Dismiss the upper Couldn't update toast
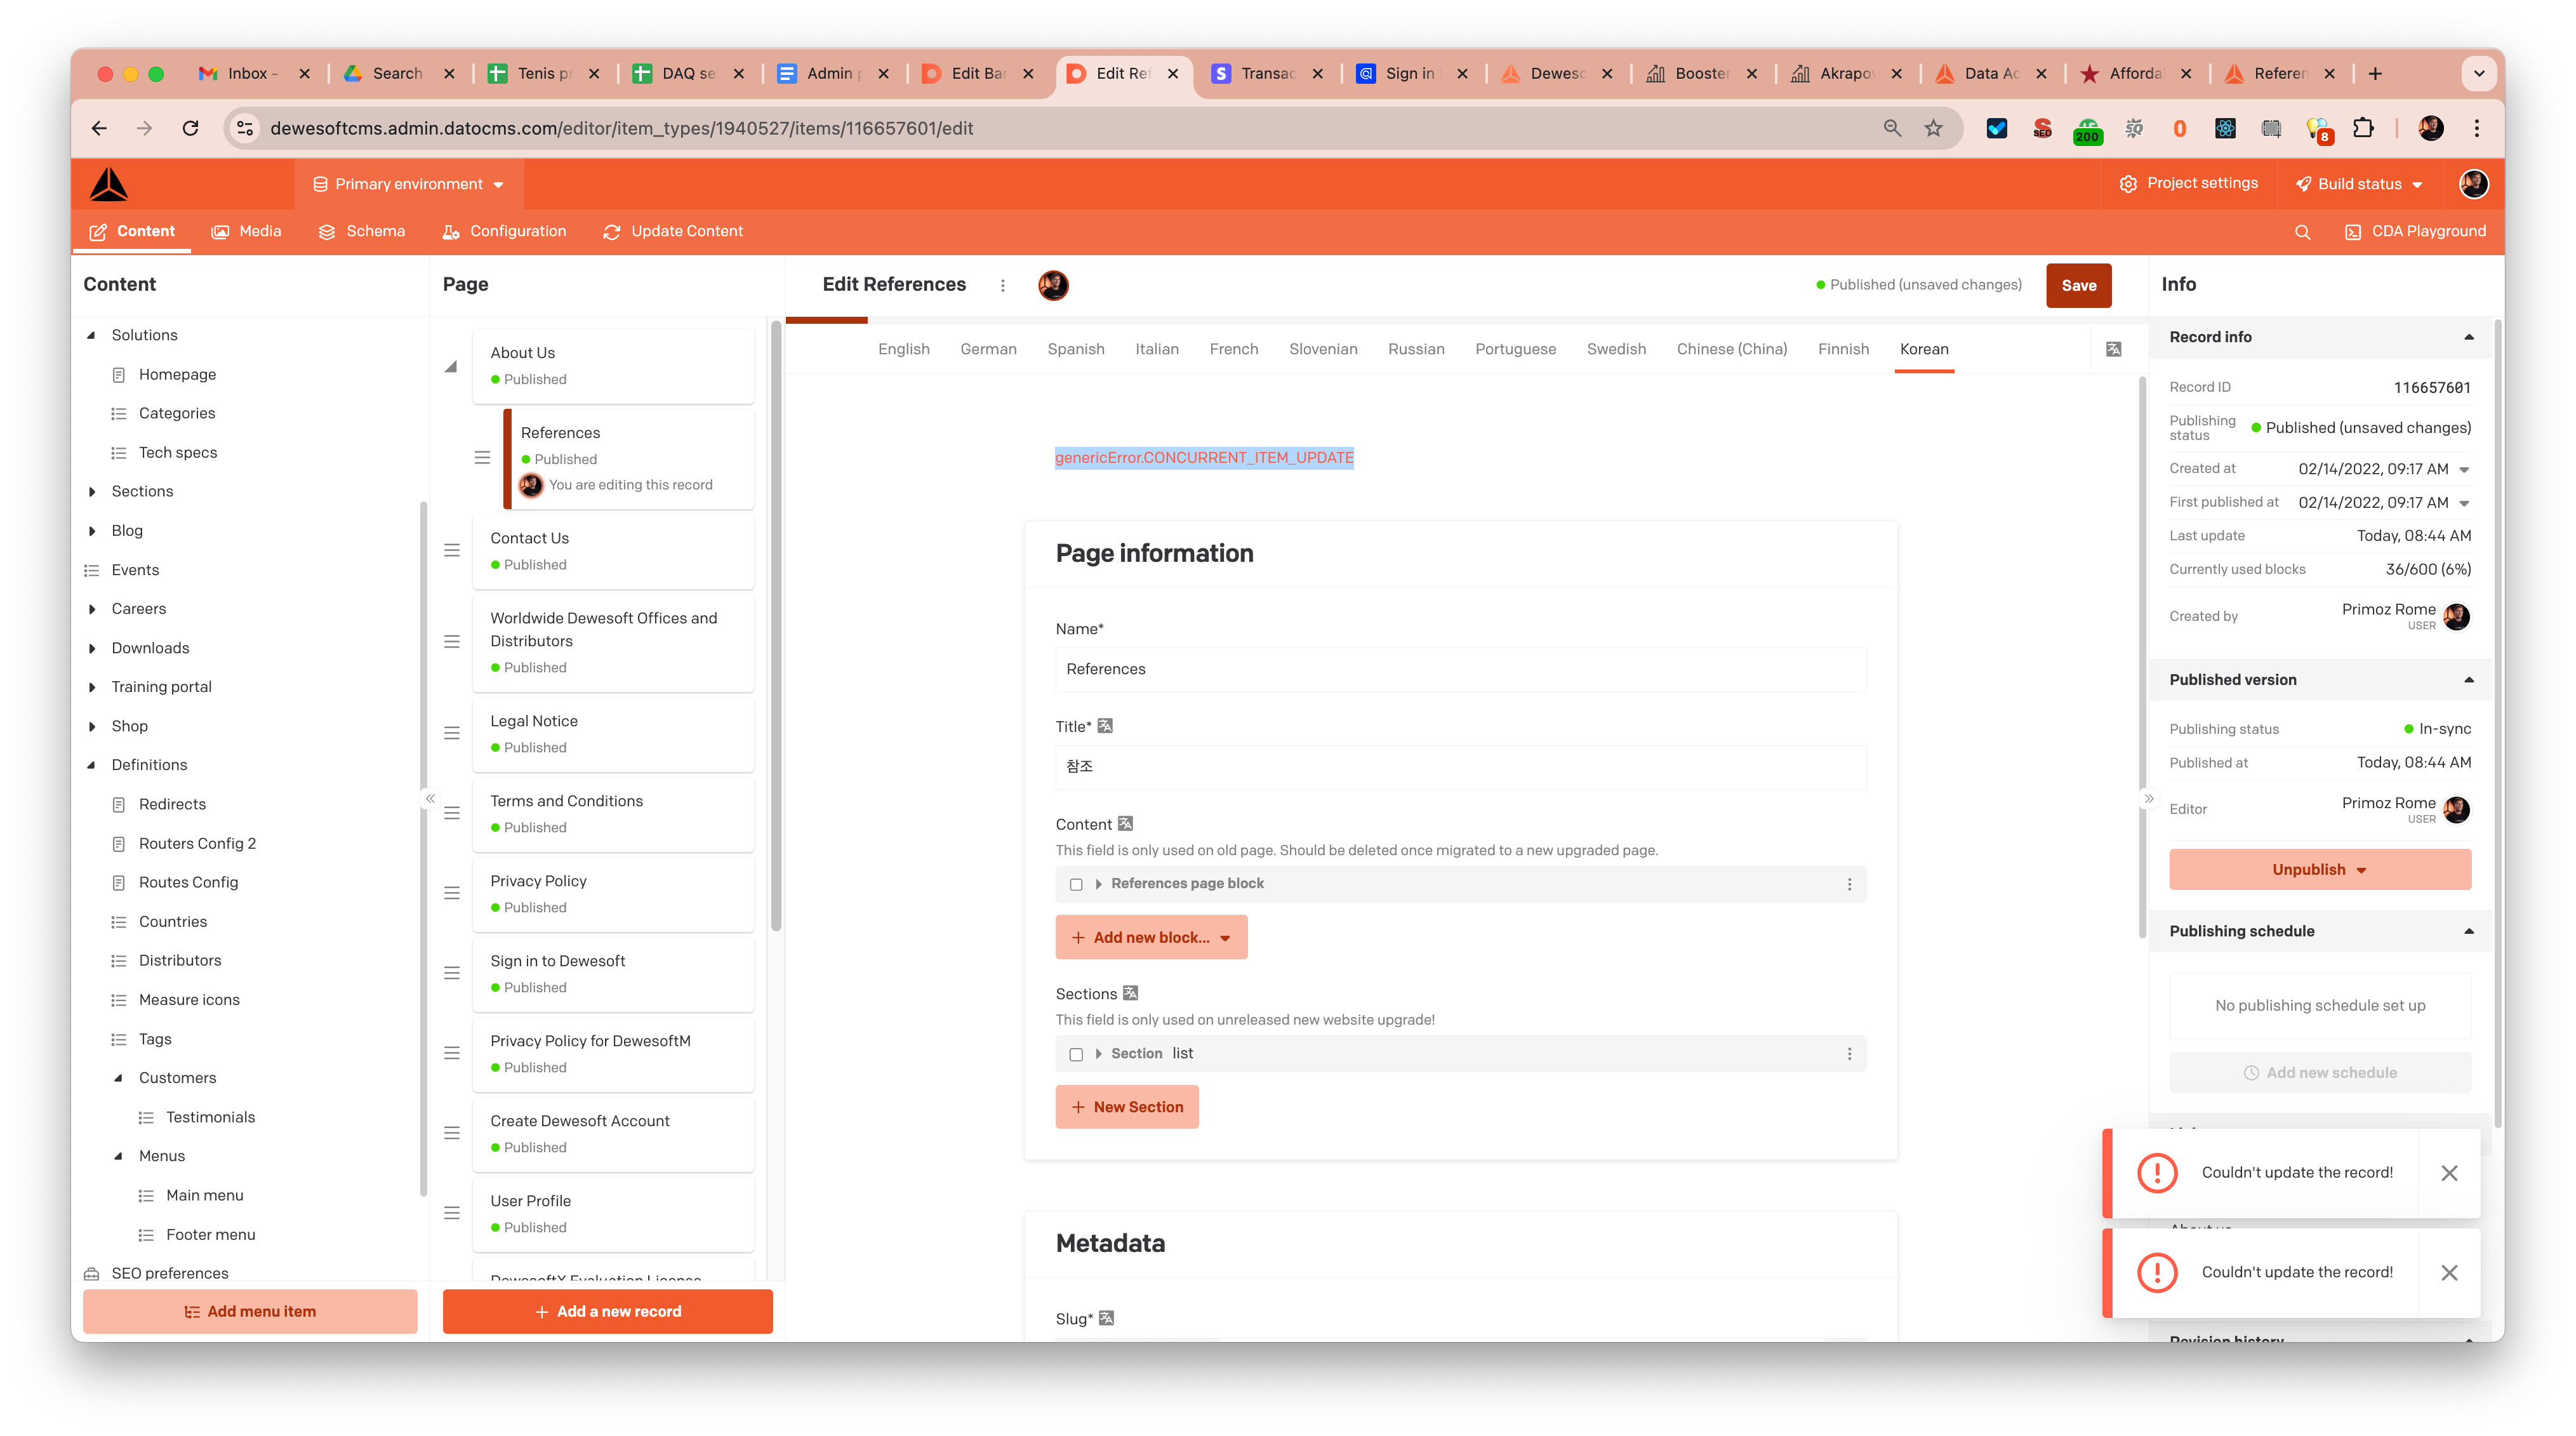The image size is (2576, 1436). [x=2449, y=1173]
